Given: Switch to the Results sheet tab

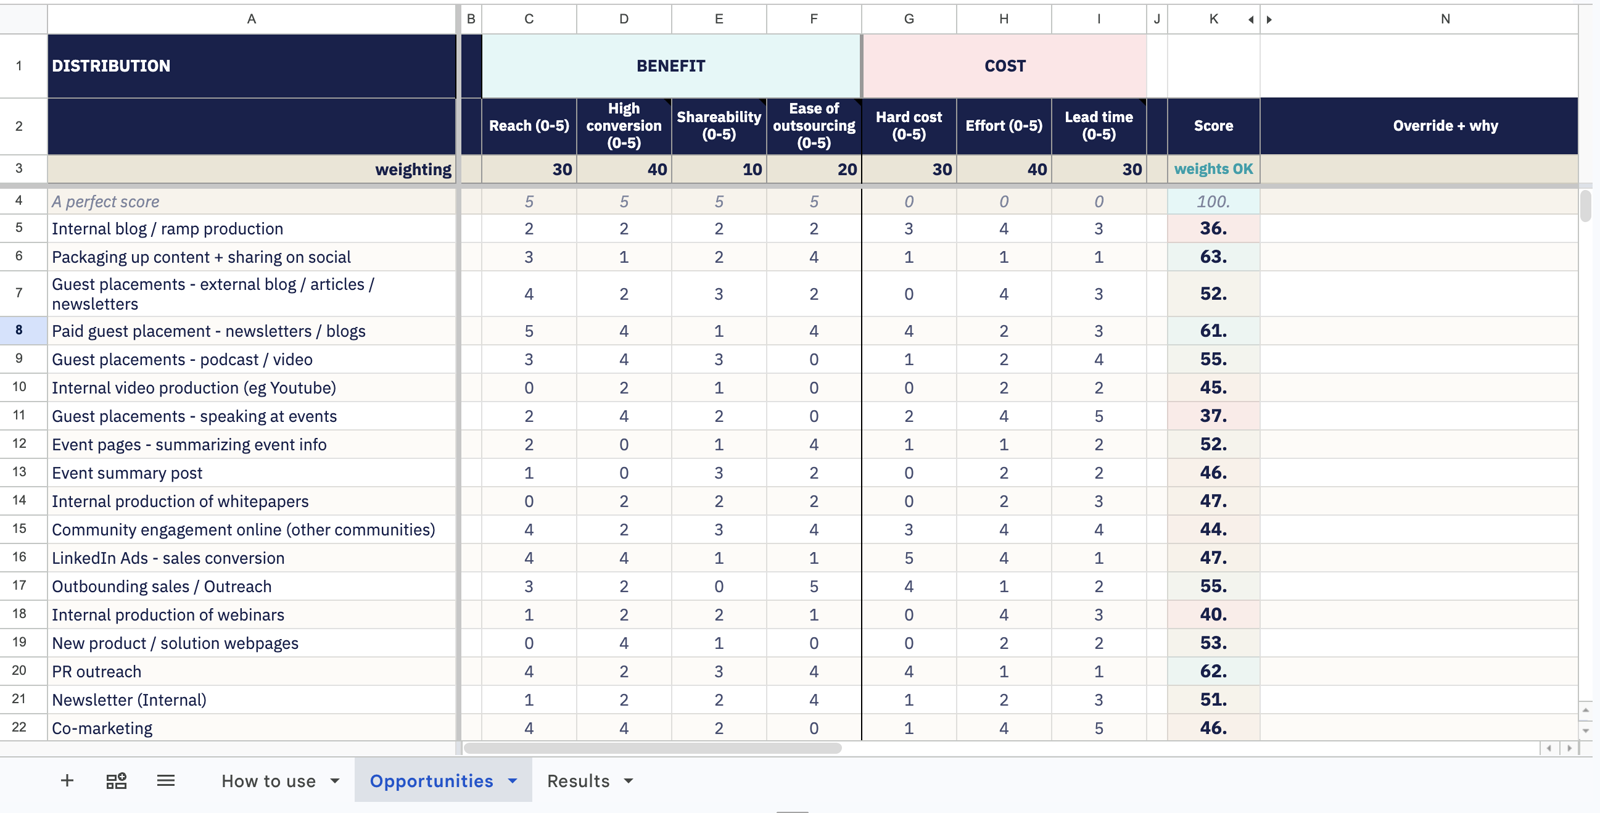Looking at the screenshot, I should [x=578, y=781].
